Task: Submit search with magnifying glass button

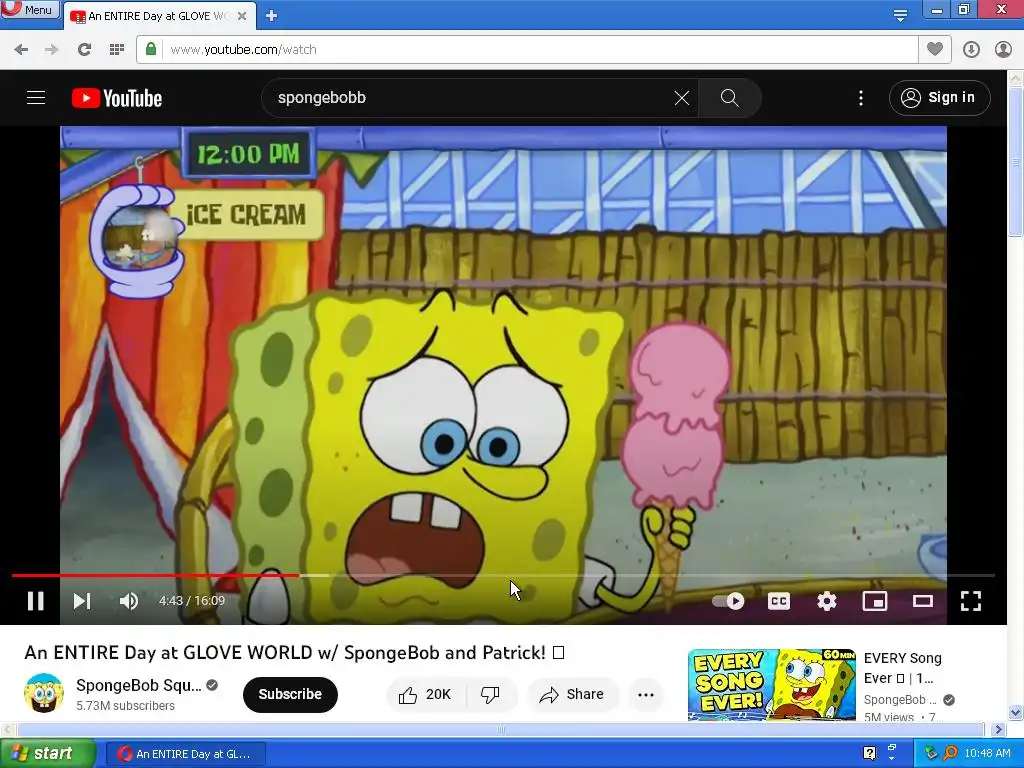Action: 729,98
